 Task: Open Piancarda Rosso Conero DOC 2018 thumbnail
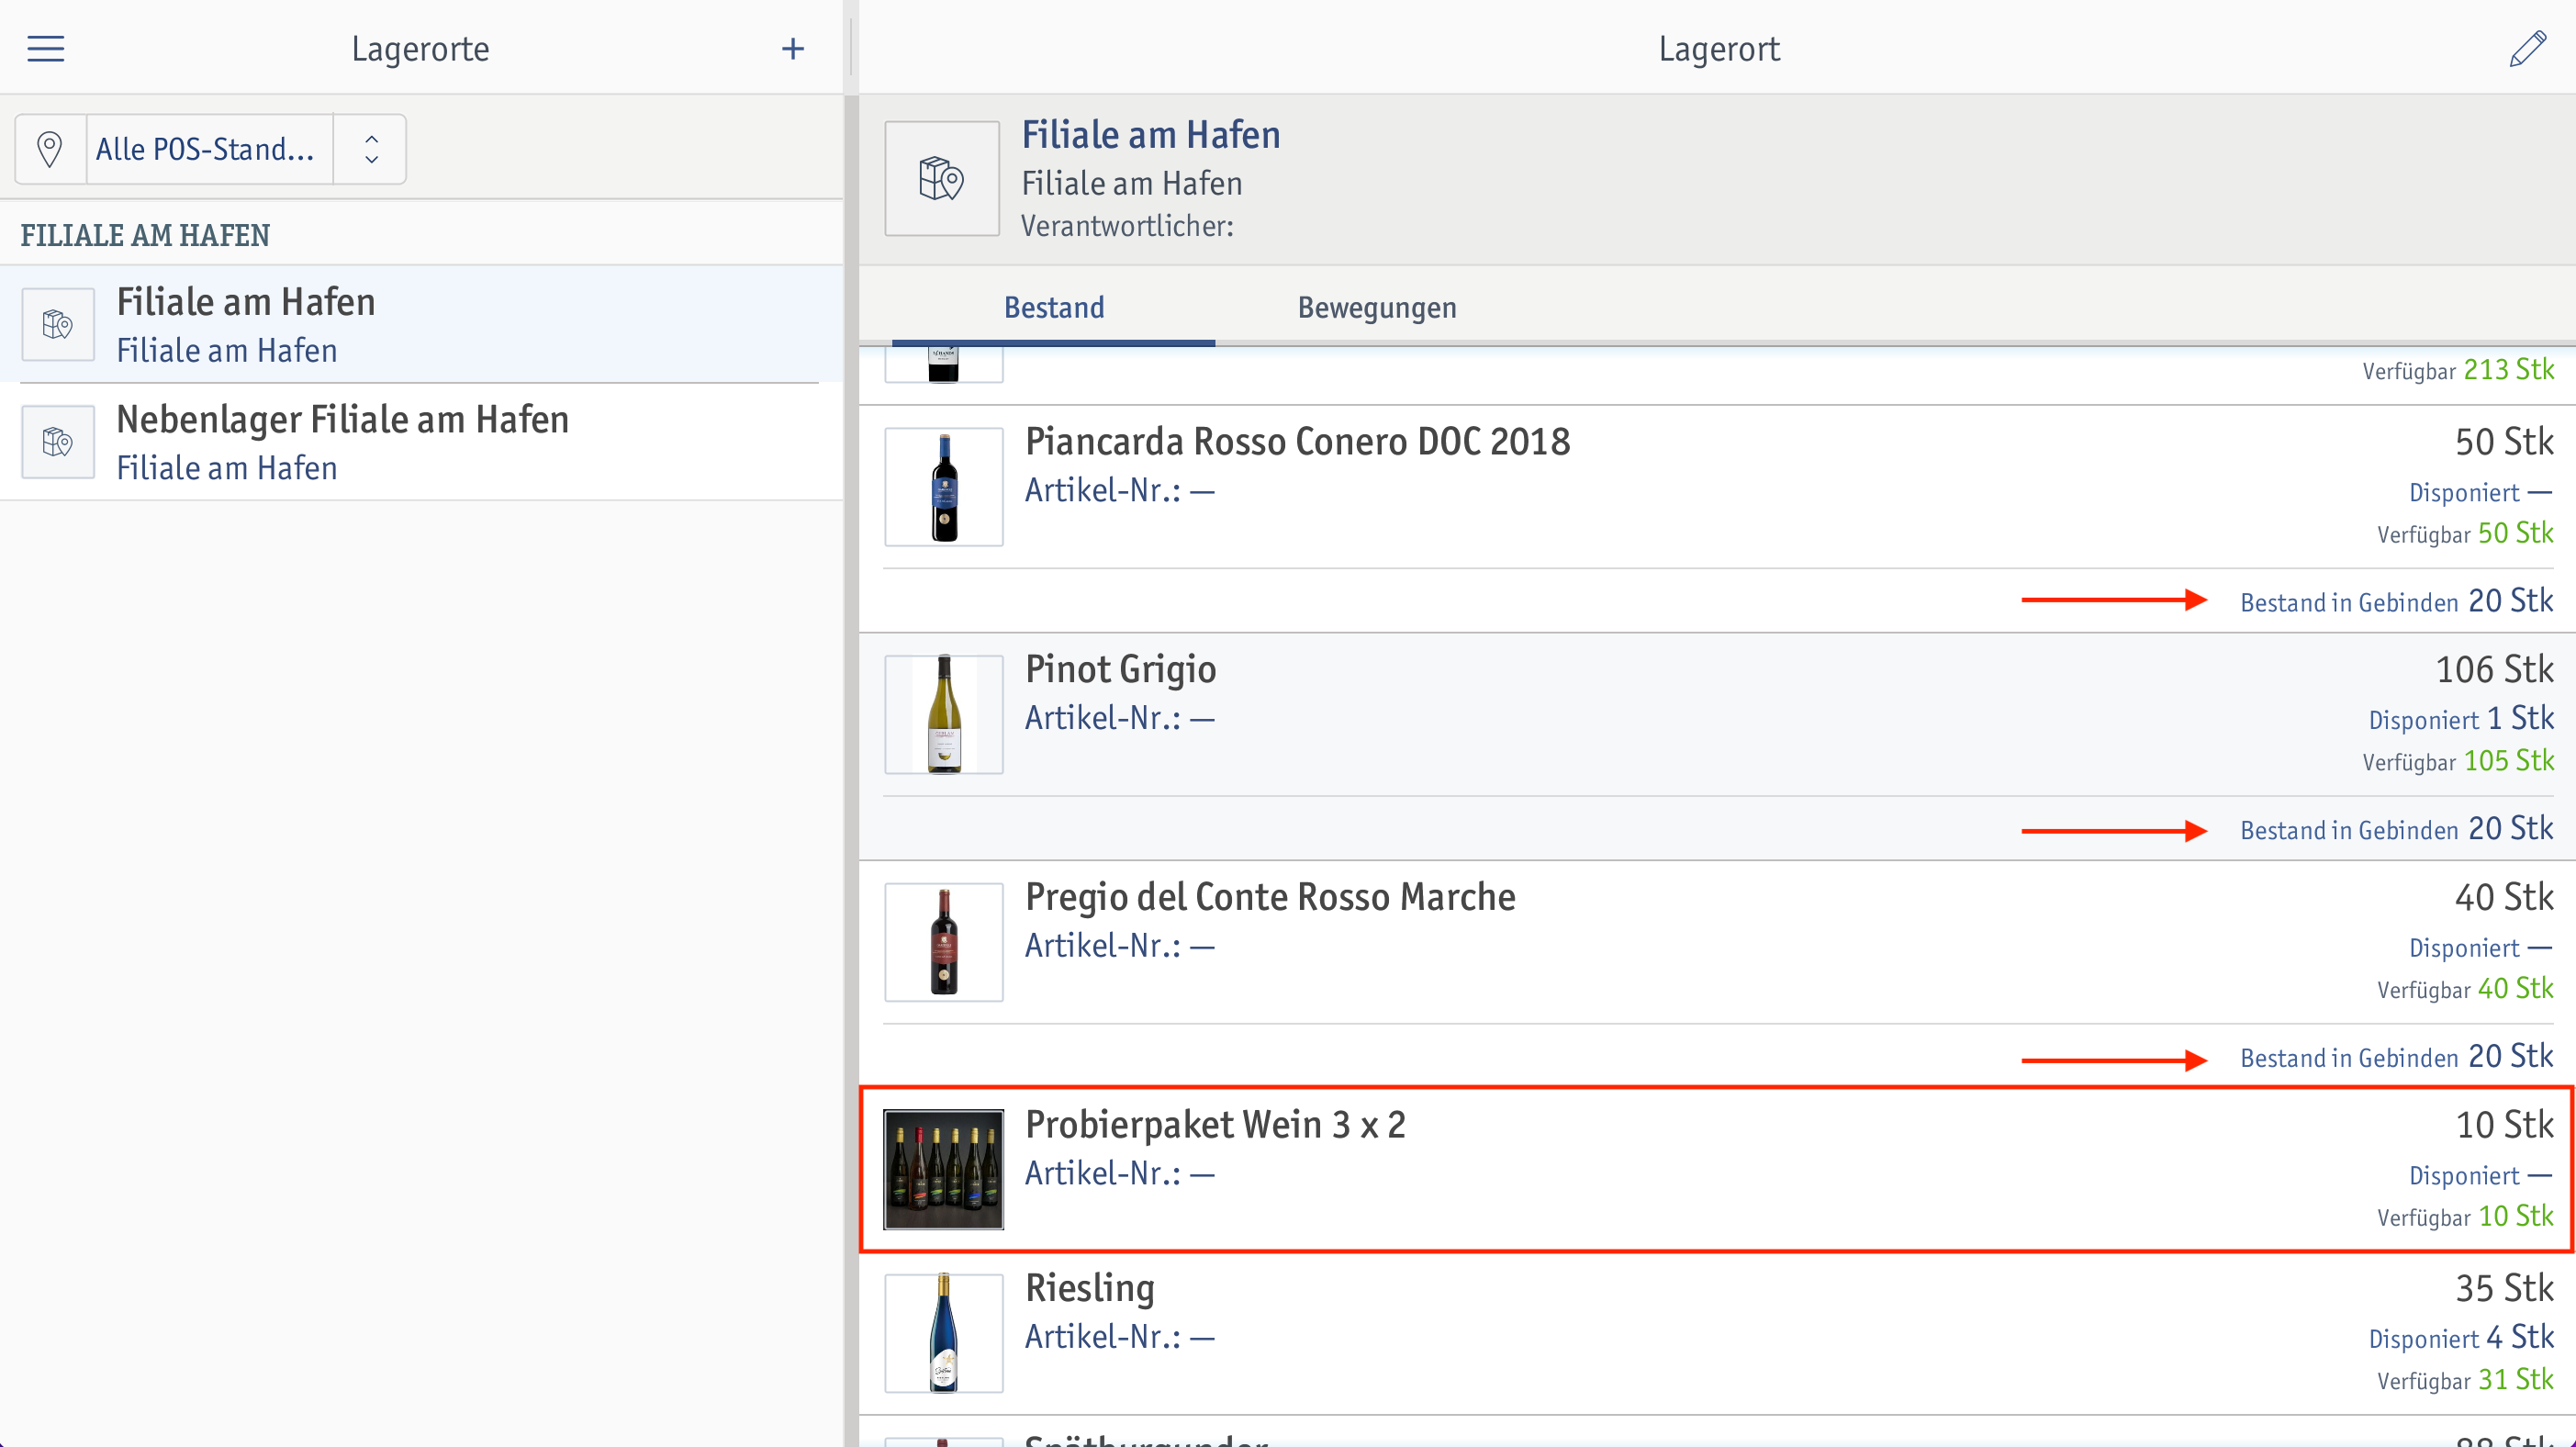point(944,487)
